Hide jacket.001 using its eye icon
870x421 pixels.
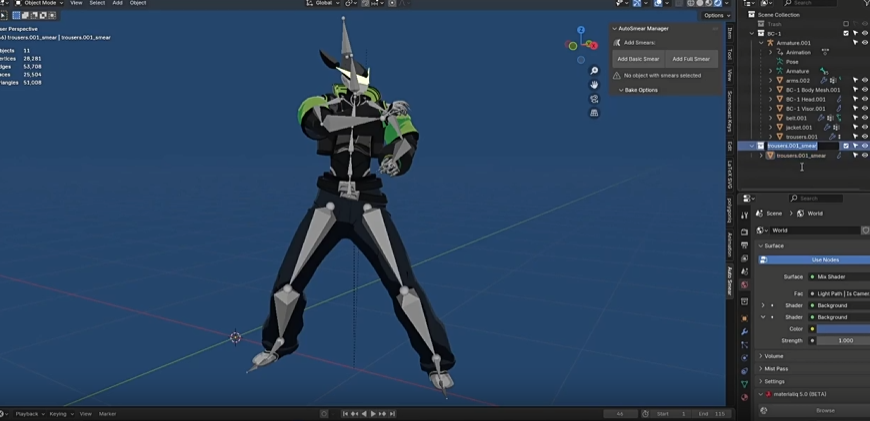865,127
